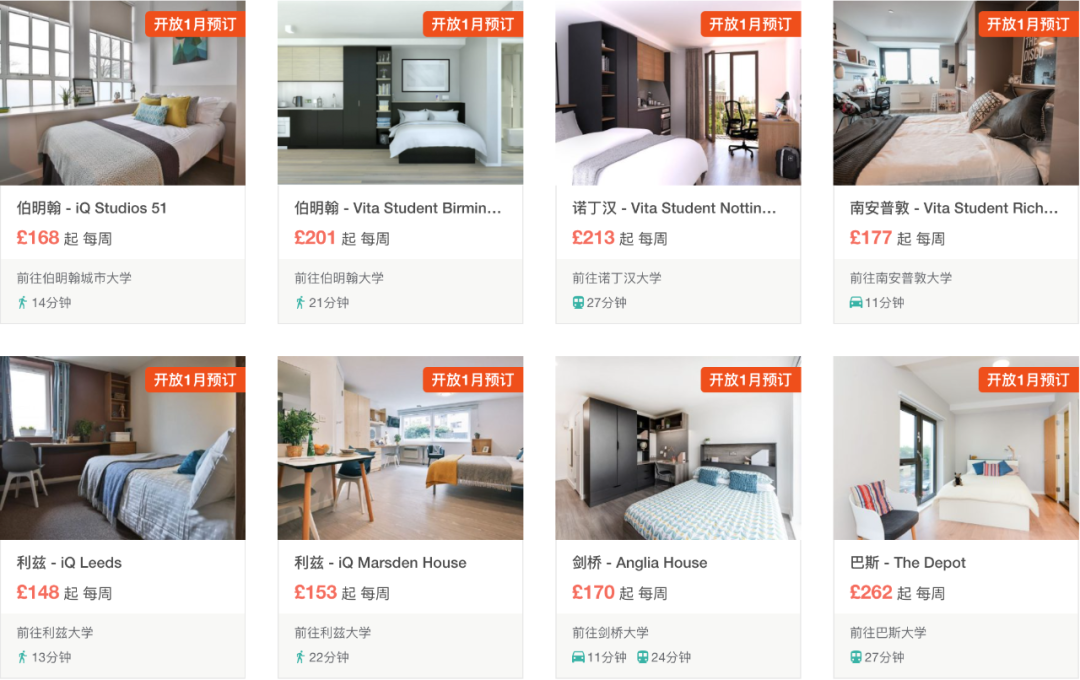Select the £262 起 每周 price
Image resolution: width=1080 pixels, height=680 pixels.
tap(897, 593)
